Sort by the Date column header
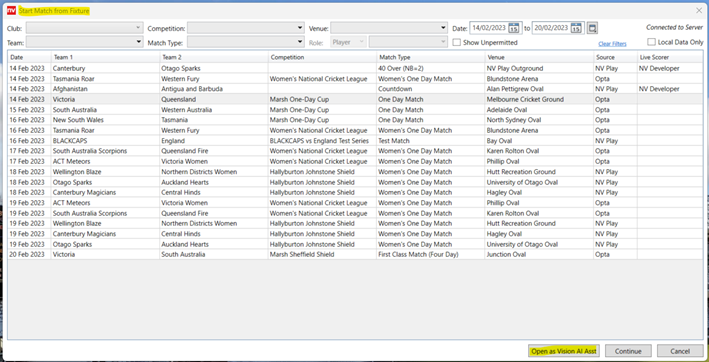The width and height of the screenshot is (709, 362). click(29, 57)
